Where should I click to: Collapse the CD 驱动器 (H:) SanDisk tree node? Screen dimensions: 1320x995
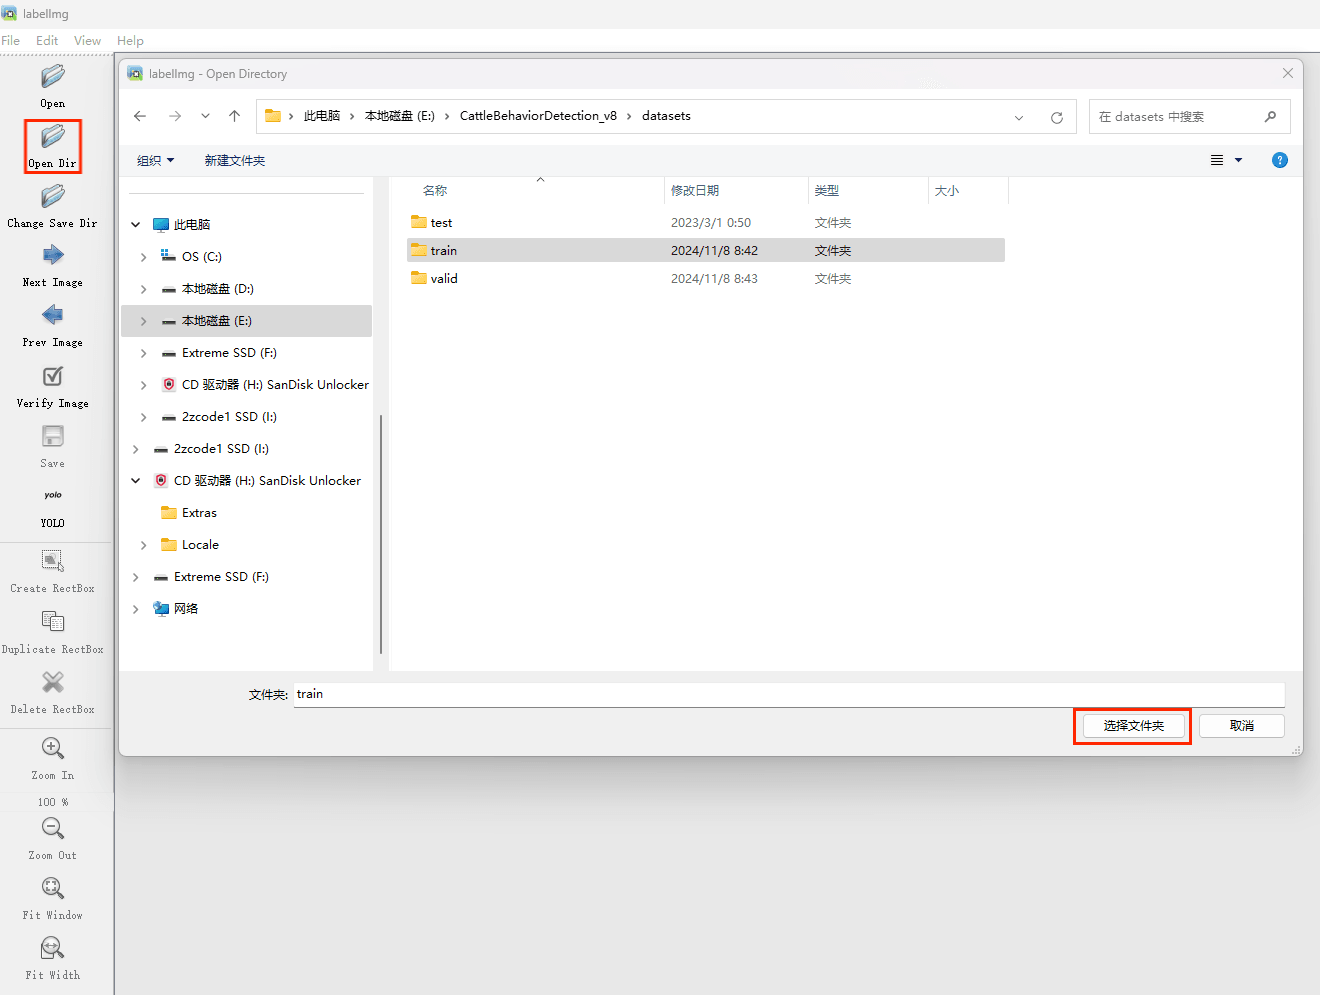click(136, 481)
